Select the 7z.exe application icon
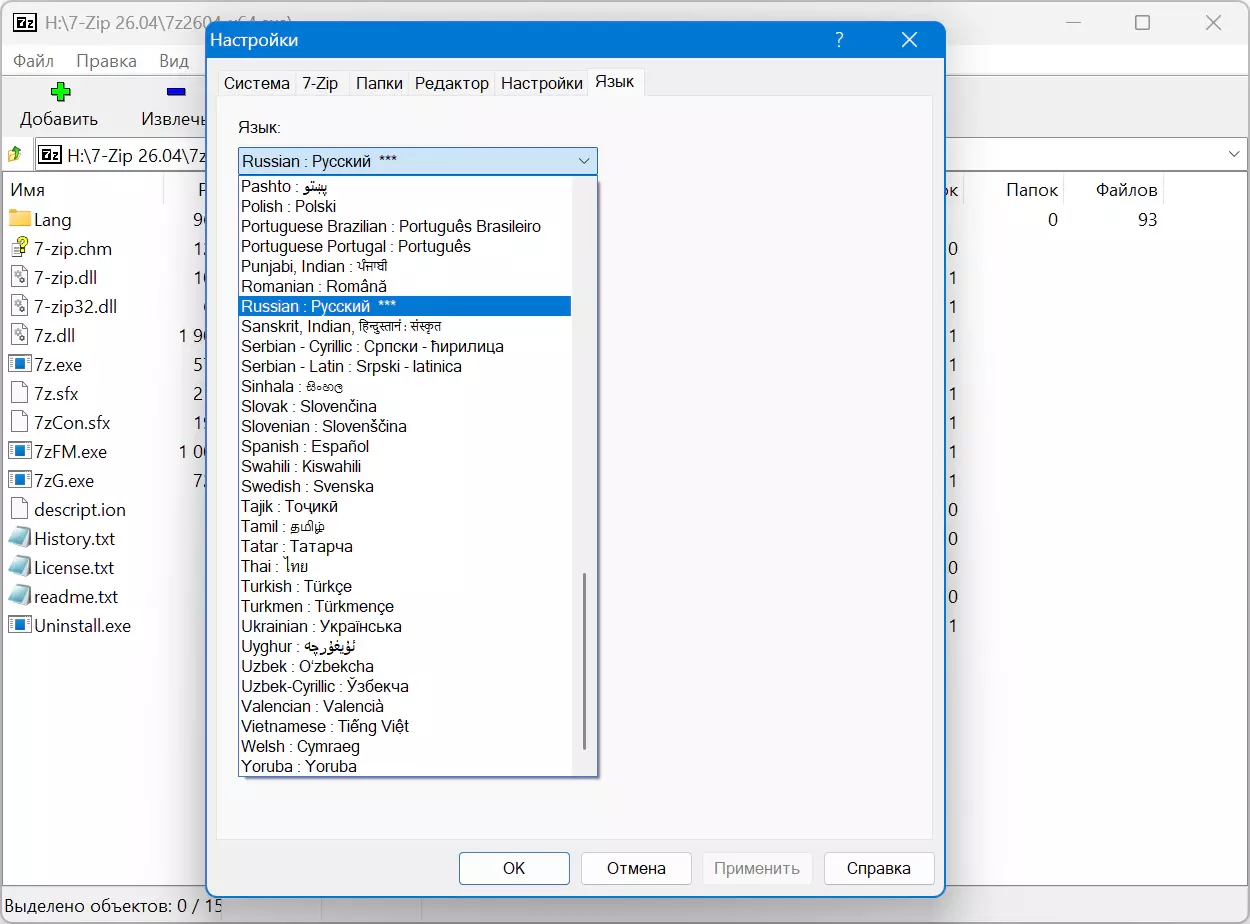Screen dimensions: 1250x924 (x=20, y=364)
